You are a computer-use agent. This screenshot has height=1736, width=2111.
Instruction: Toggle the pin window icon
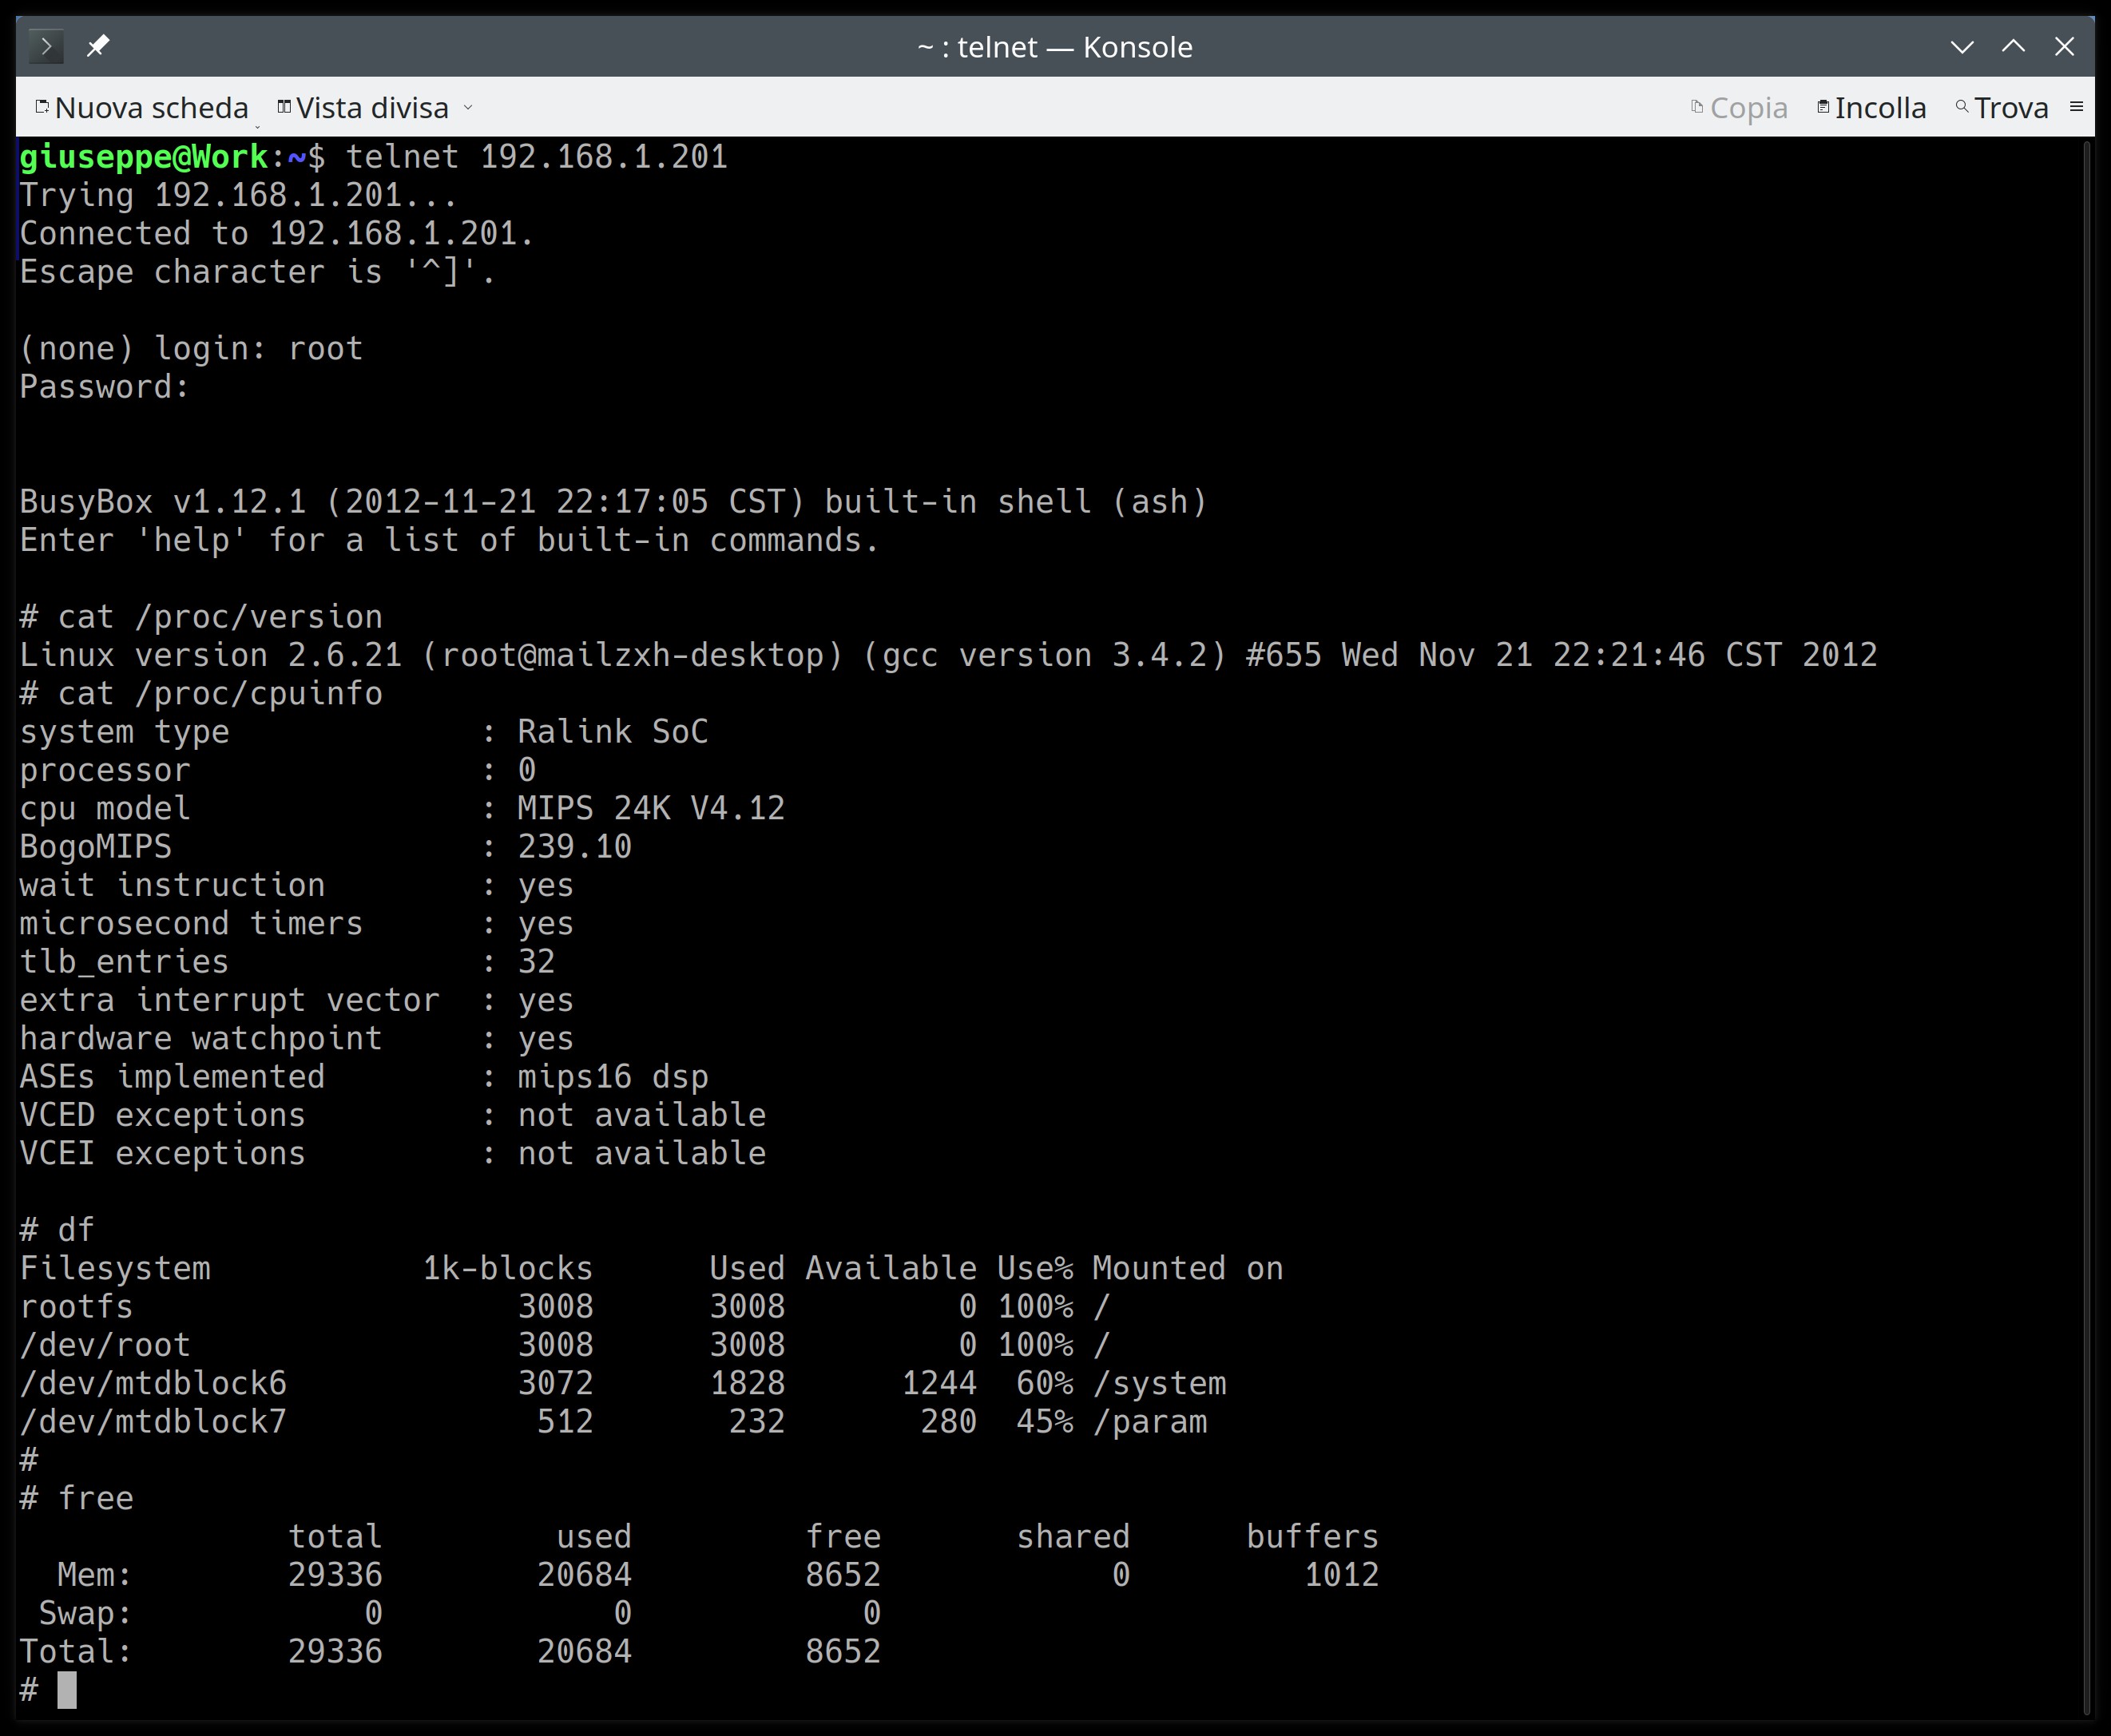(97, 46)
